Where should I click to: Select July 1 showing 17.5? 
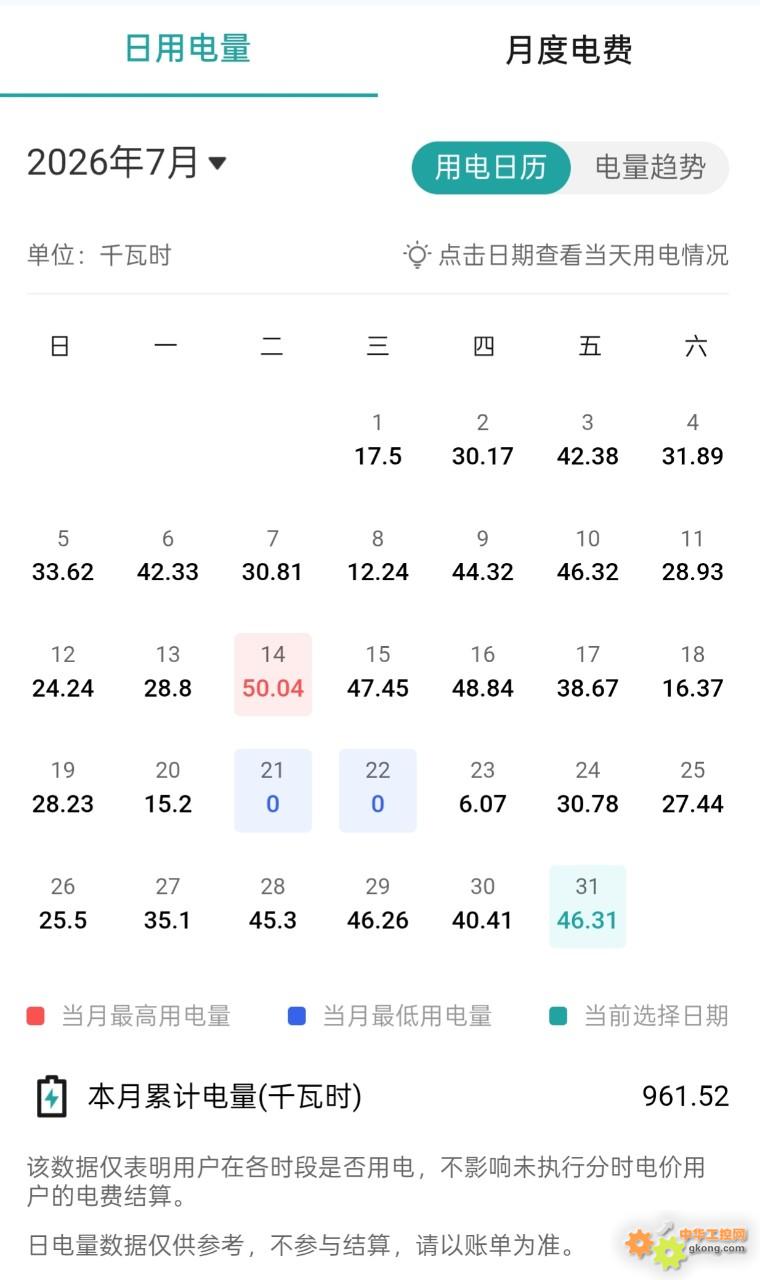[x=378, y=441]
